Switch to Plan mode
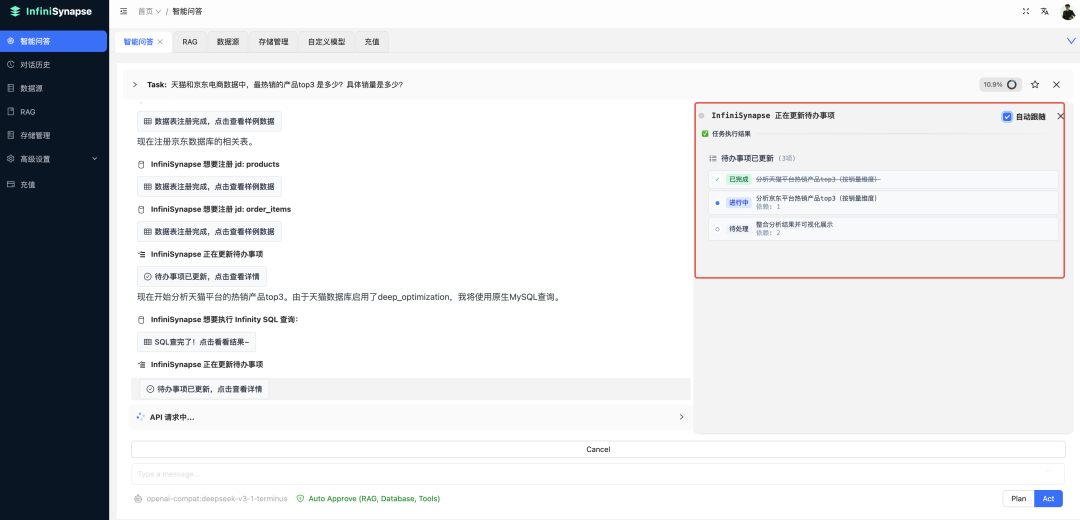This screenshot has height=520, width=1080. tap(1018, 499)
